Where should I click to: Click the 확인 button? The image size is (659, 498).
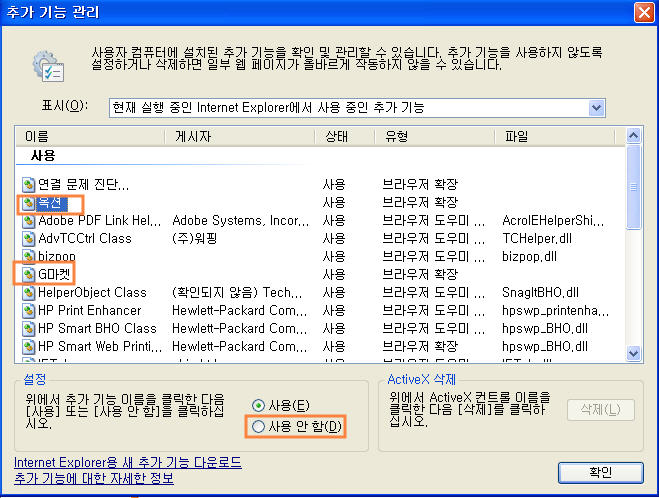pos(601,473)
